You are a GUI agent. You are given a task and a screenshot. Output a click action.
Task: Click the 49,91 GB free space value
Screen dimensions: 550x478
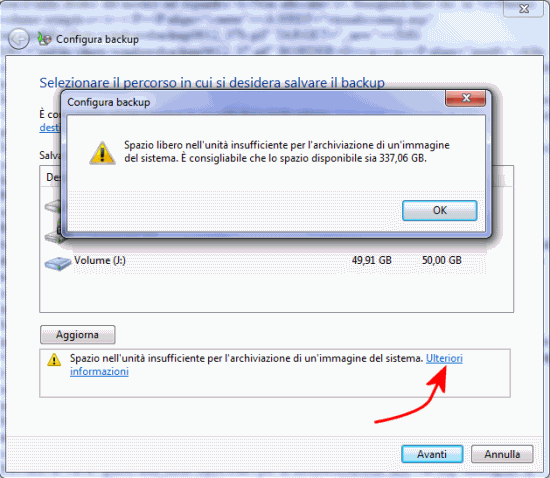tap(371, 260)
